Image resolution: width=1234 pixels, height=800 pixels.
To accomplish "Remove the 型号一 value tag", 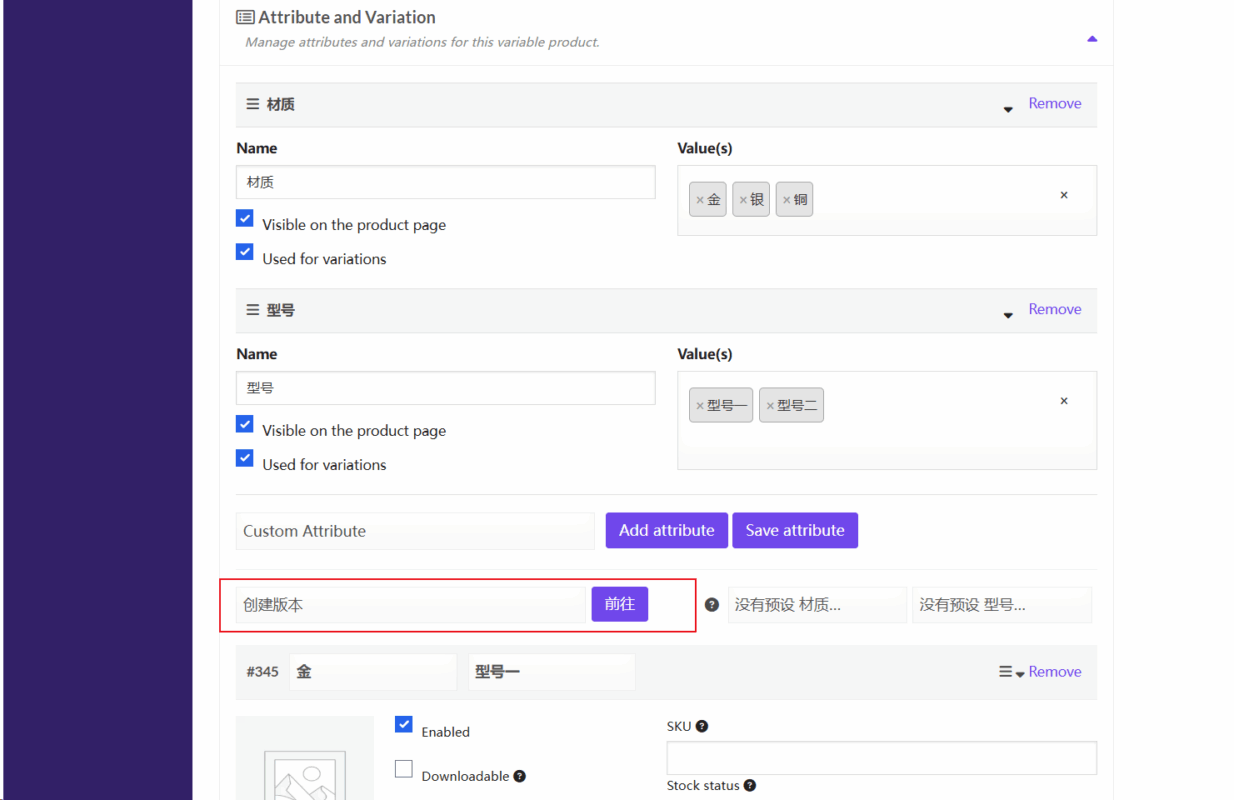I will click(x=699, y=406).
